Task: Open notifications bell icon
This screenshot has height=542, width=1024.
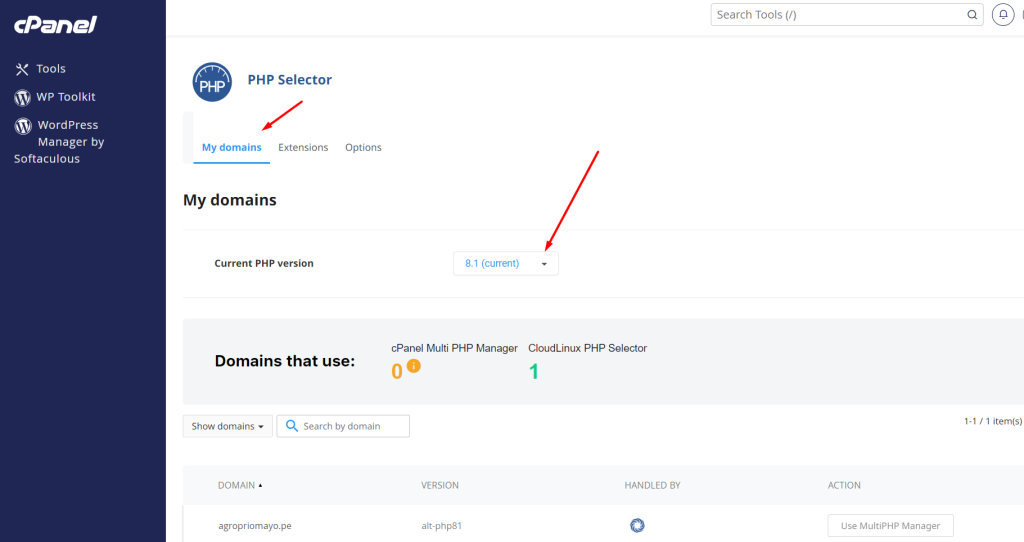Action: tap(1002, 14)
